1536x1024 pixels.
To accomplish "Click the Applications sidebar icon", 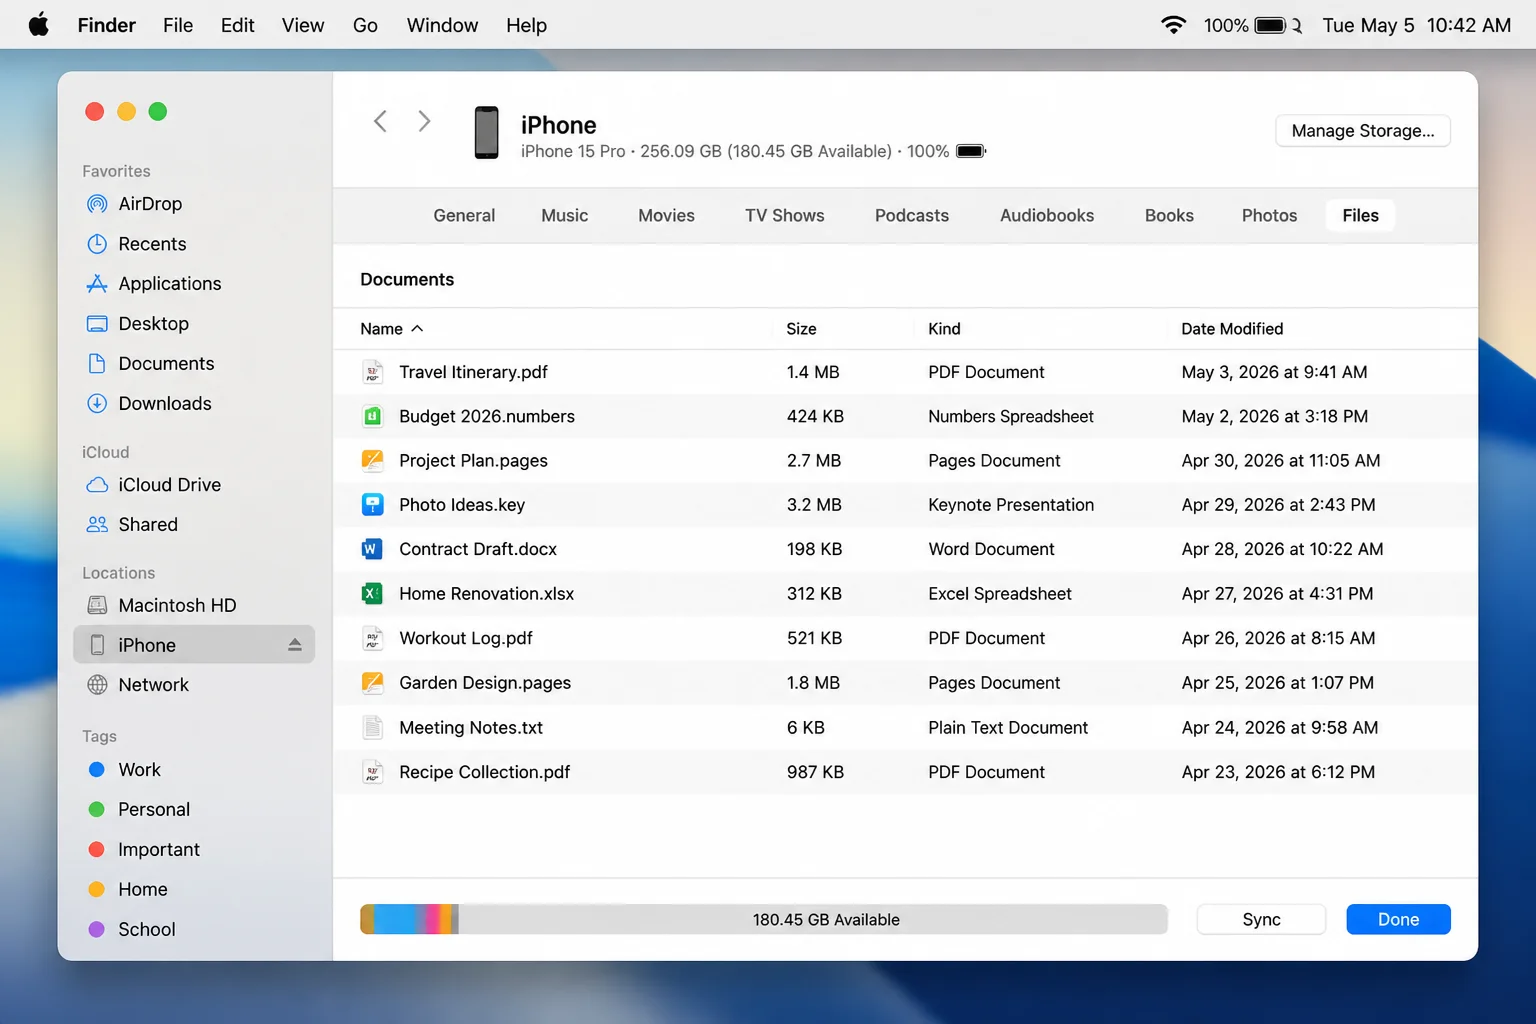I will pyautogui.click(x=97, y=284).
